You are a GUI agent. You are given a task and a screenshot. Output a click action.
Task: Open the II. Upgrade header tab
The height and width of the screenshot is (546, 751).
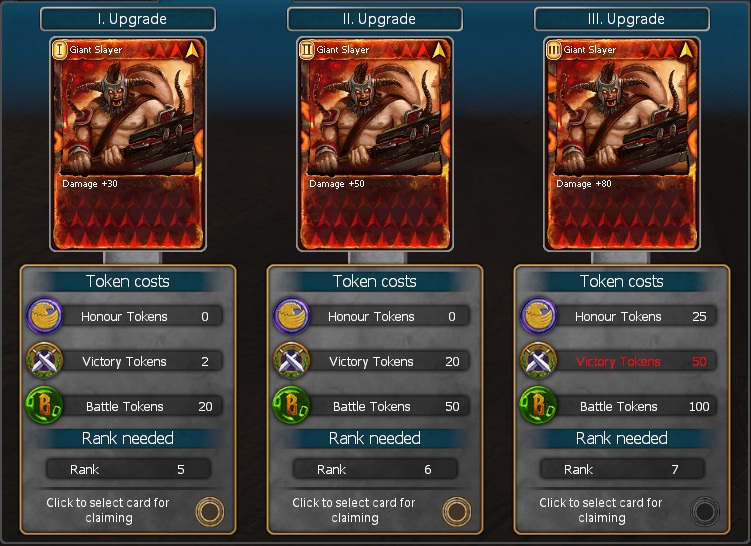[x=375, y=19]
